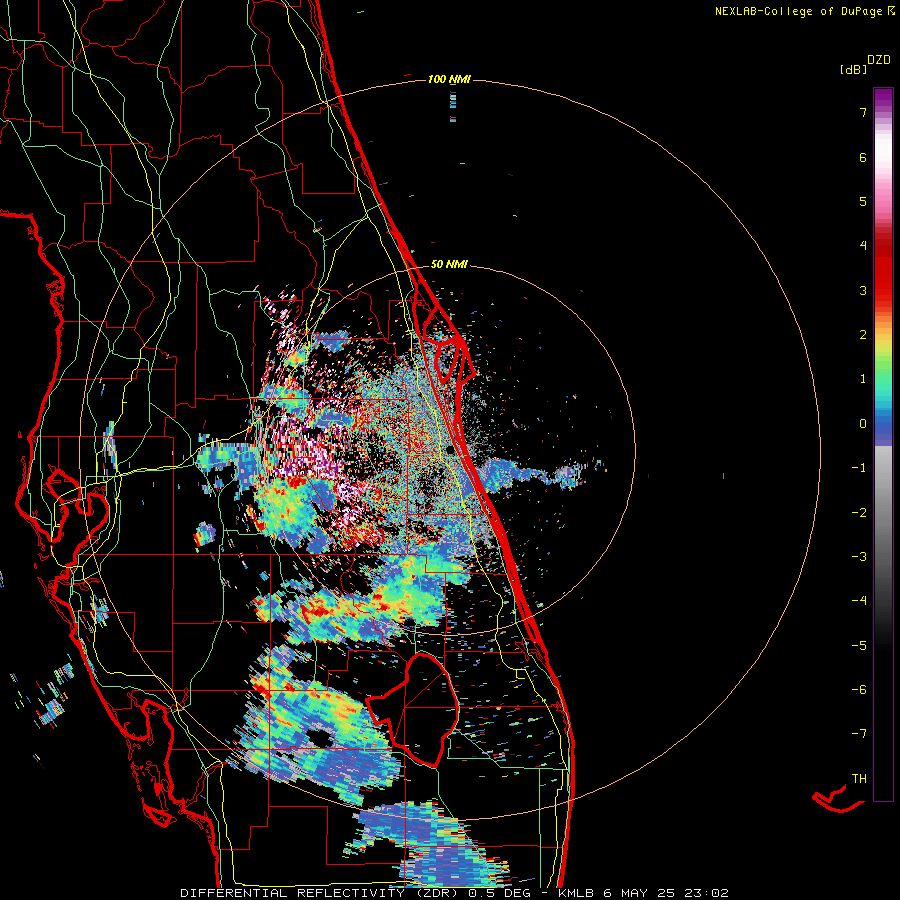
Task: Click the 23:02 timestamp in caption
Action: pyautogui.click(x=709, y=893)
